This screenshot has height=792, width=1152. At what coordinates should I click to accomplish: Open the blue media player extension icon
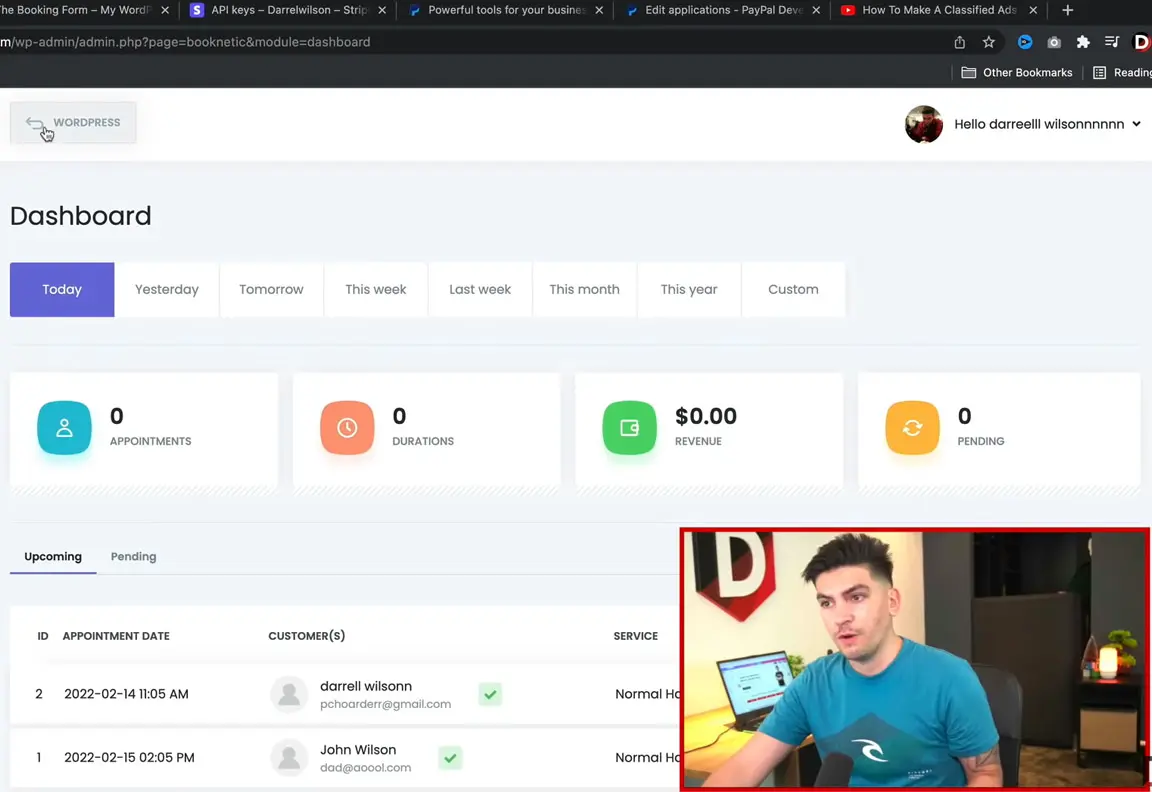[x=1024, y=42]
